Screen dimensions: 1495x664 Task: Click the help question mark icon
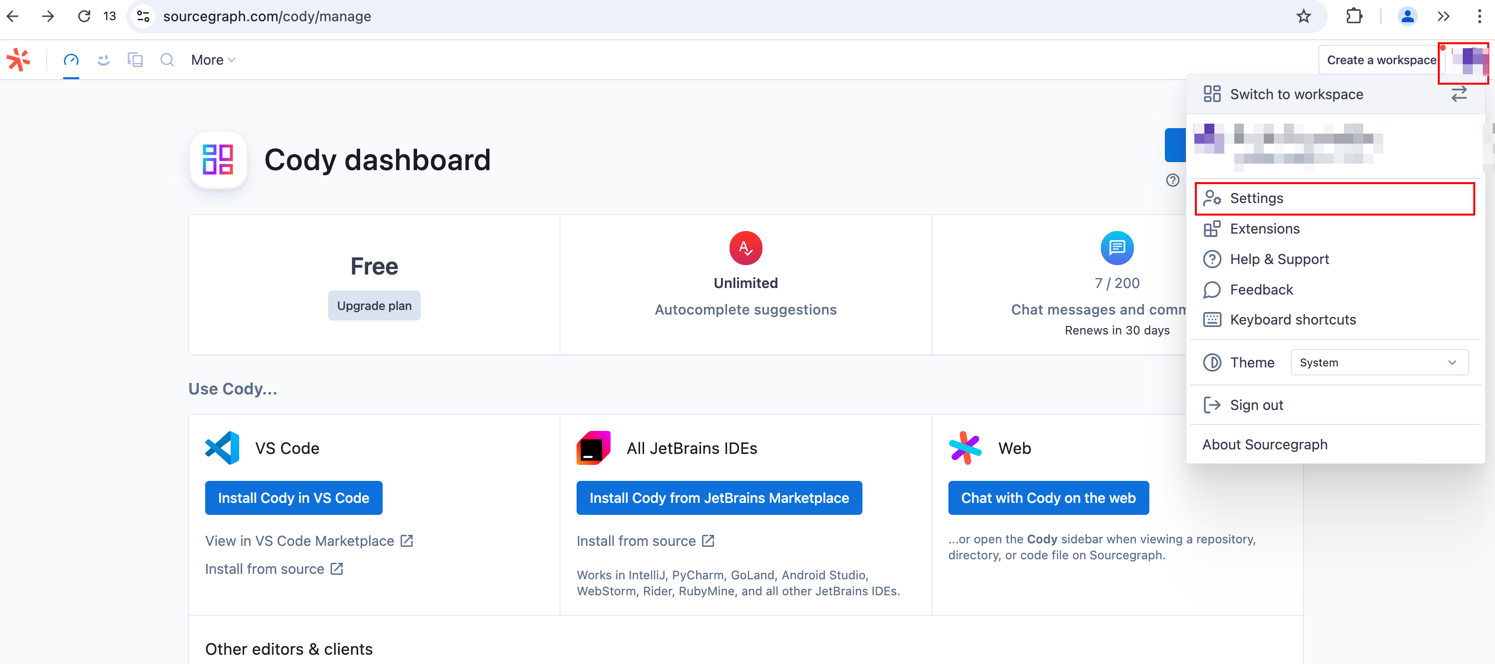click(x=1172, y=180)
